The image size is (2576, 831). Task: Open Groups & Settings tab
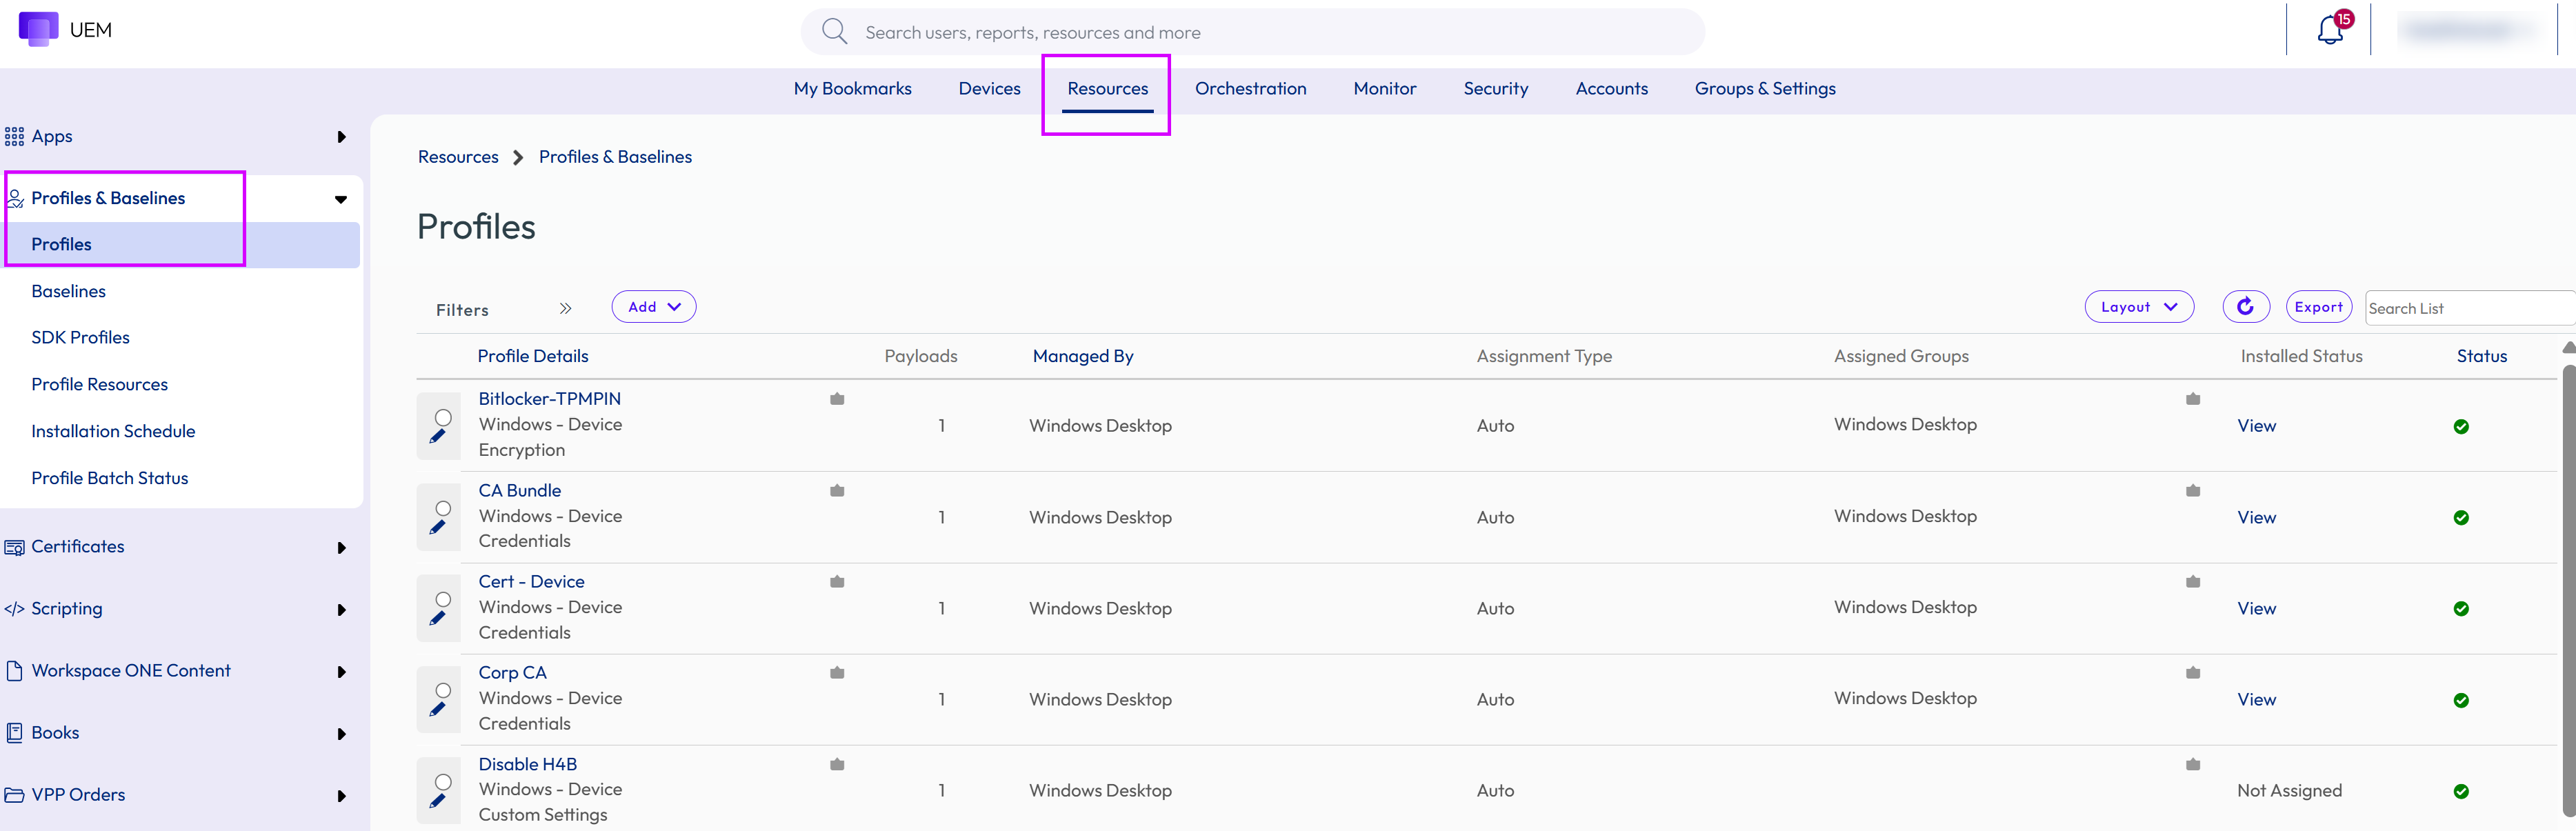(1764, 88)
